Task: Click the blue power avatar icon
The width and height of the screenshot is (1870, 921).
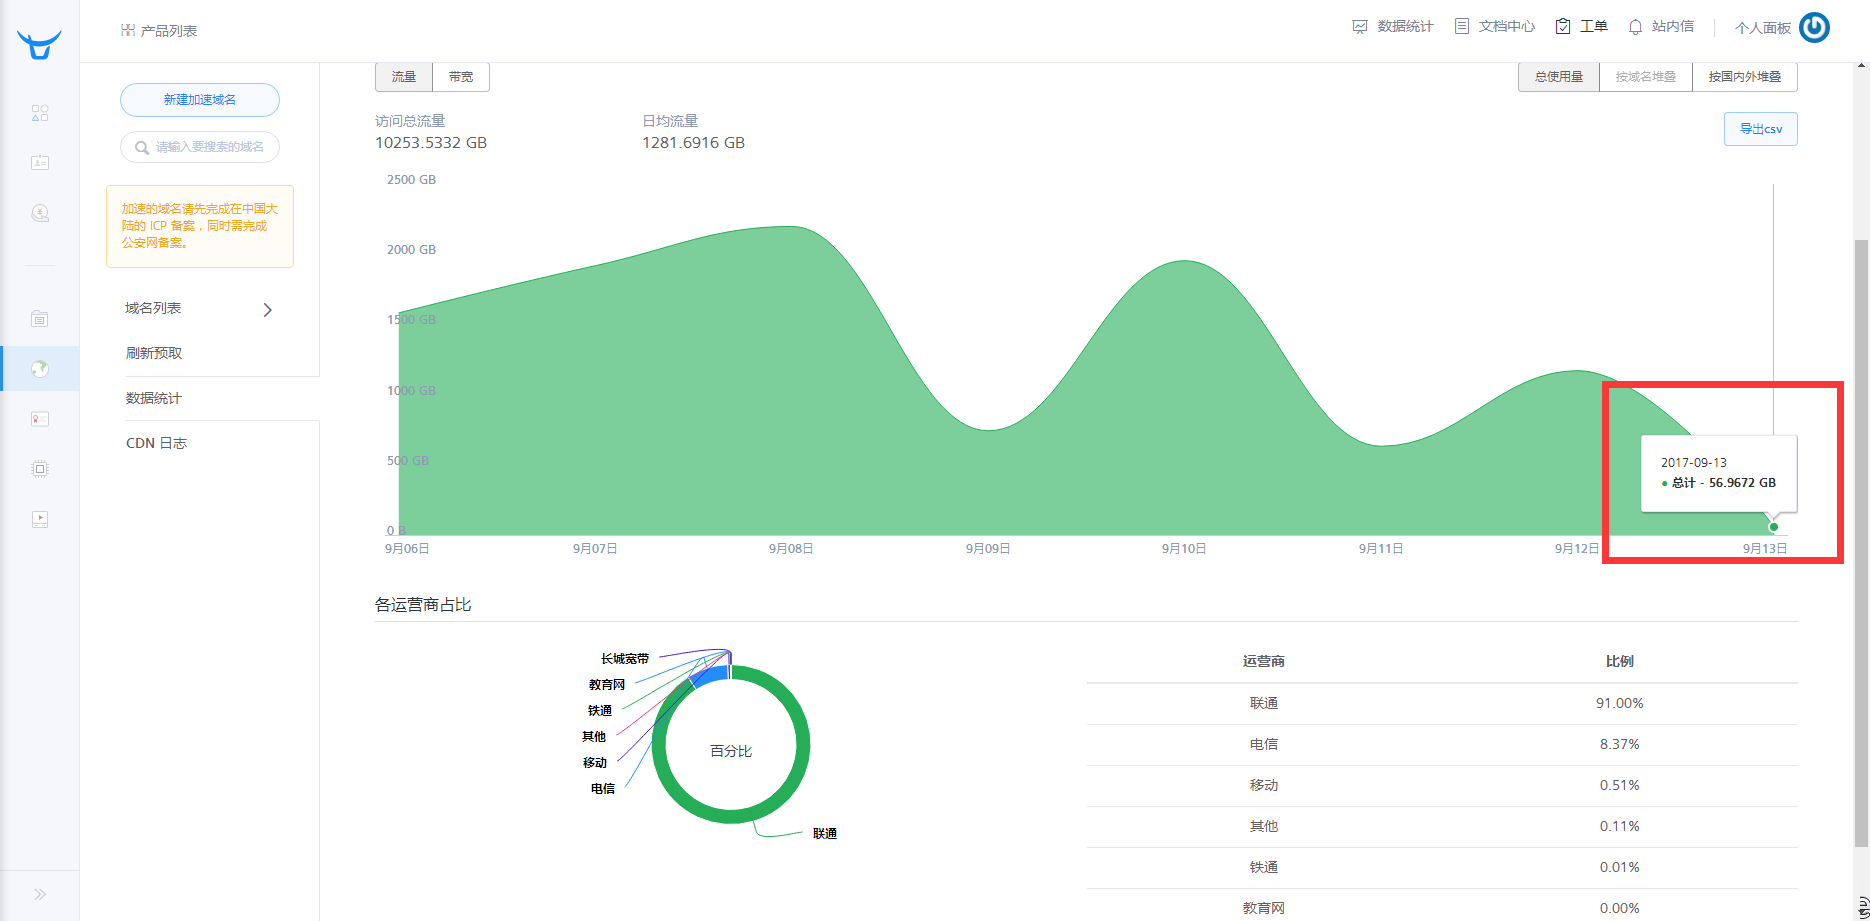Action: pyautogui.click(x=1814, y=27)
